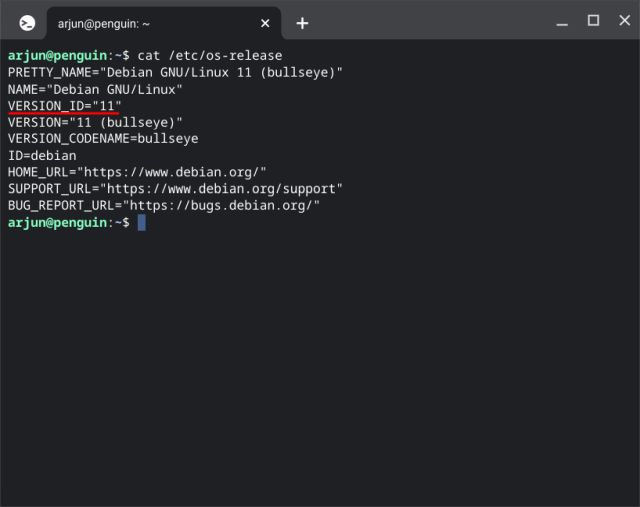Image resolution: width=640 pixels, height=507 pixels.
Task: Click the first arjun@penguin prompt text
Action: (56, 56)
